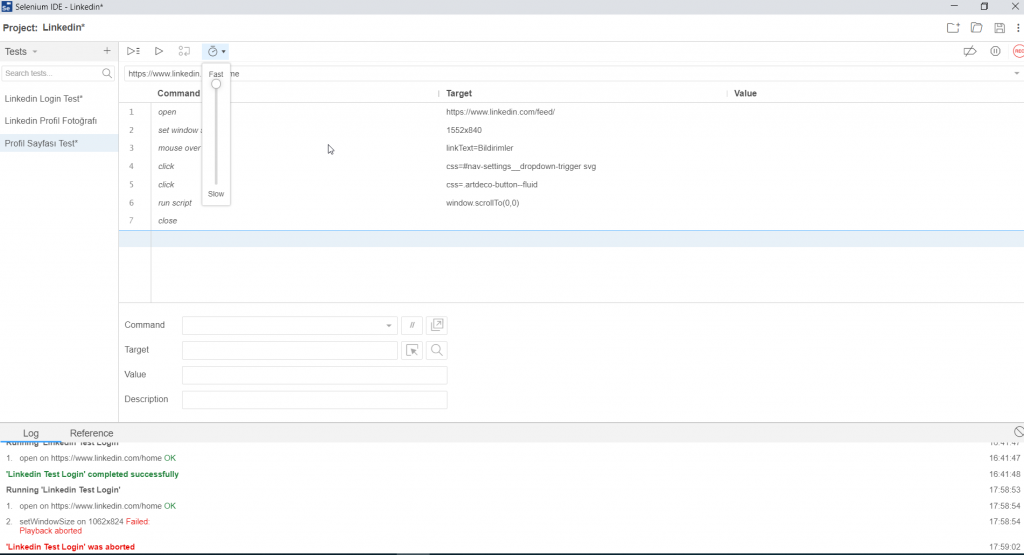Click target linkText=Bildirimler
This screenshot has height=555, width=1024.
479,148
